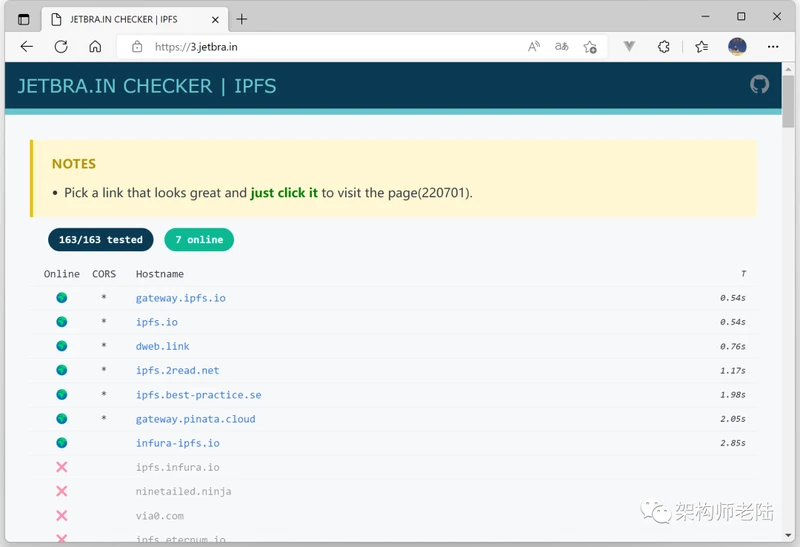Screen dimensions: 800x547
Task: Open Favorites list icon
Action: [x=702, y=47]
